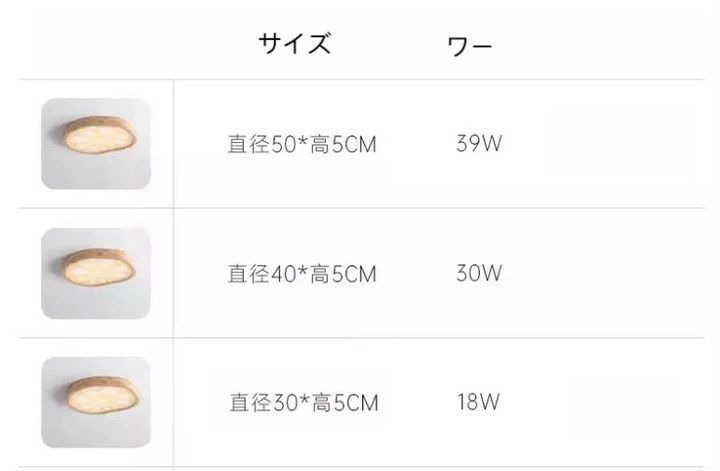This screenshot has width=720, height=471.
Task: Click the サイズ column header
Action: pos(294,44)
